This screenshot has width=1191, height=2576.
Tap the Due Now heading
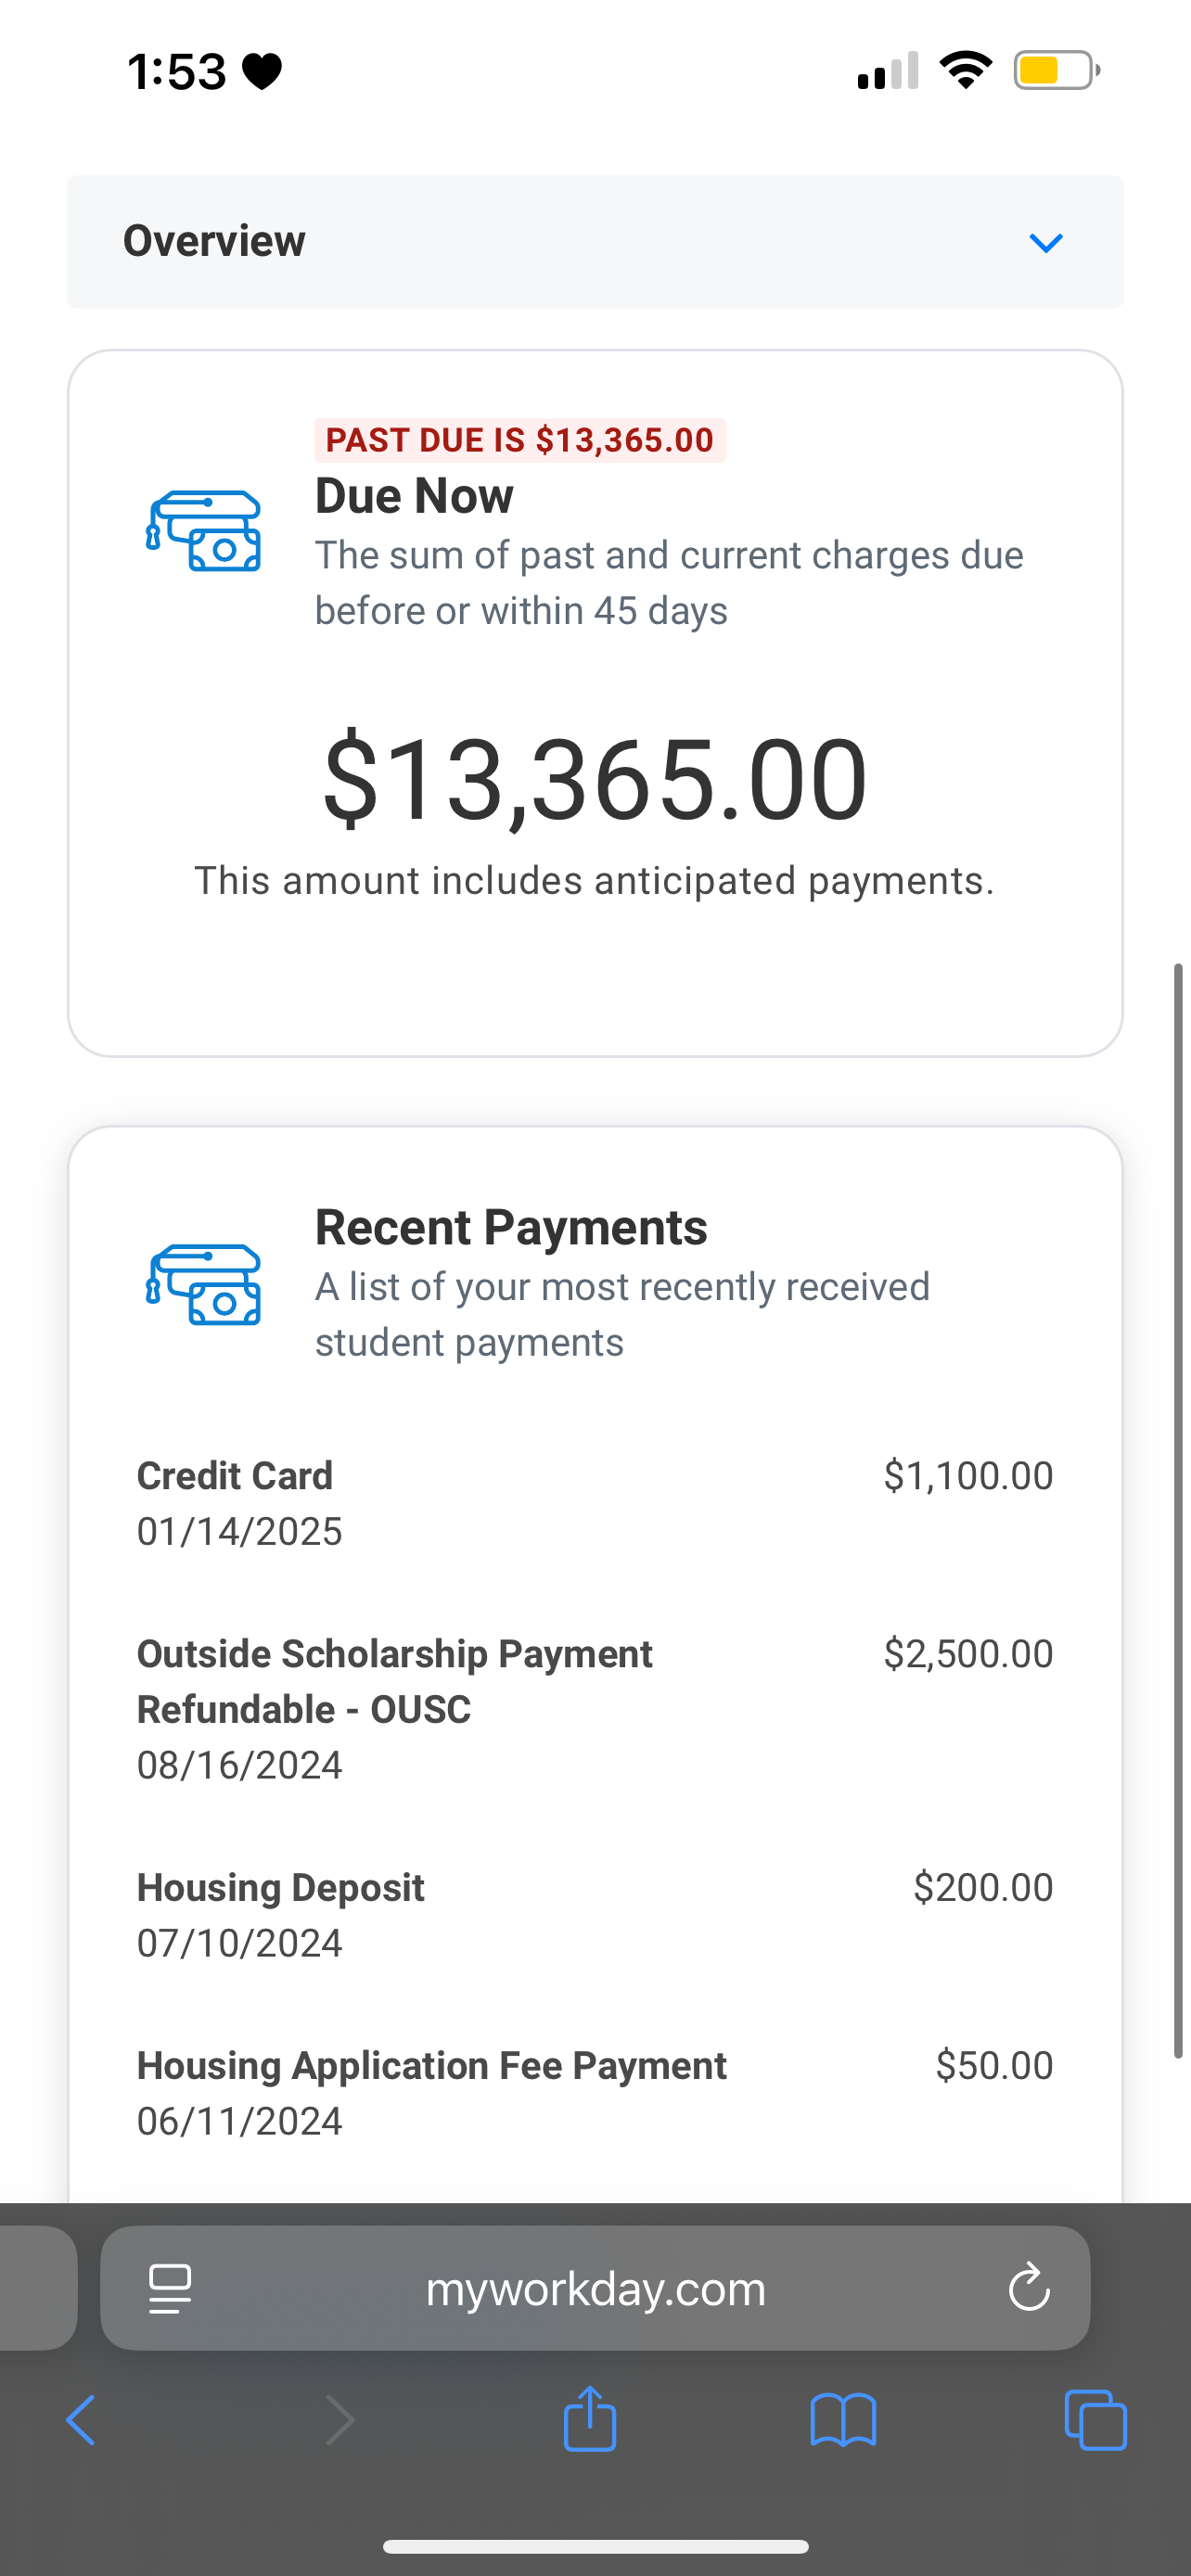tap(414, 496)
